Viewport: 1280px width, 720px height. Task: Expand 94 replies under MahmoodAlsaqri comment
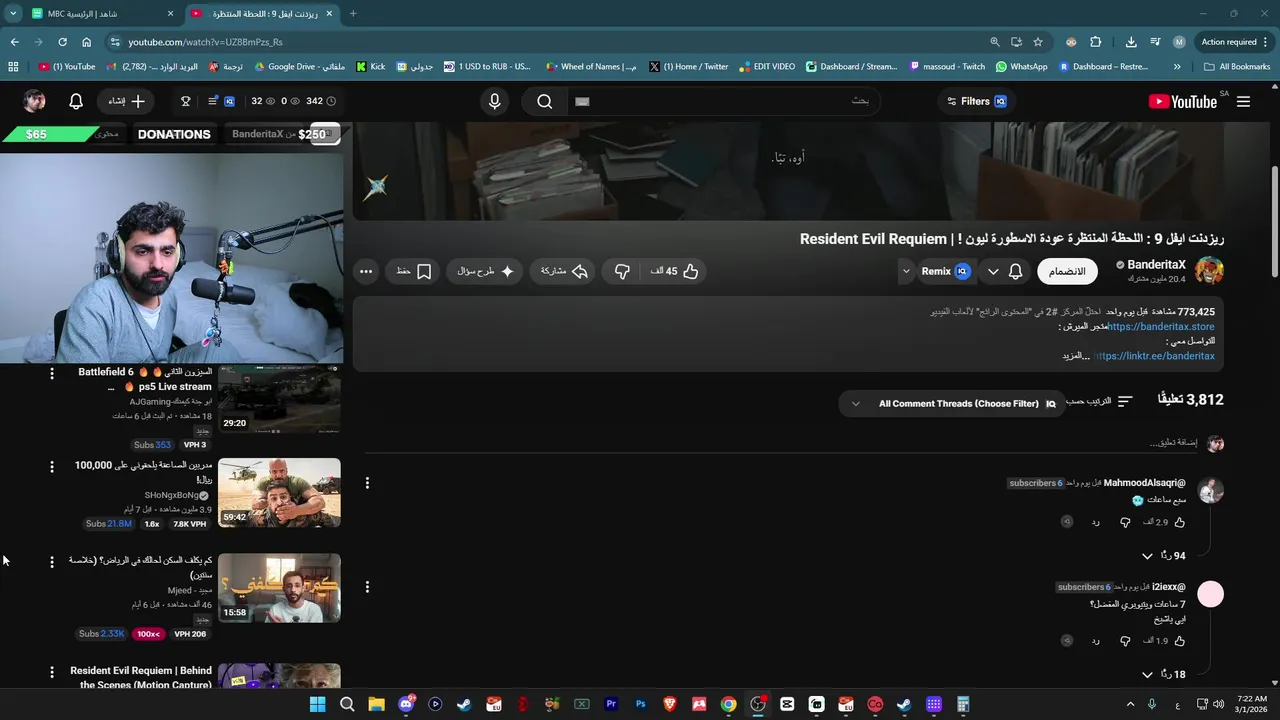1163,556
